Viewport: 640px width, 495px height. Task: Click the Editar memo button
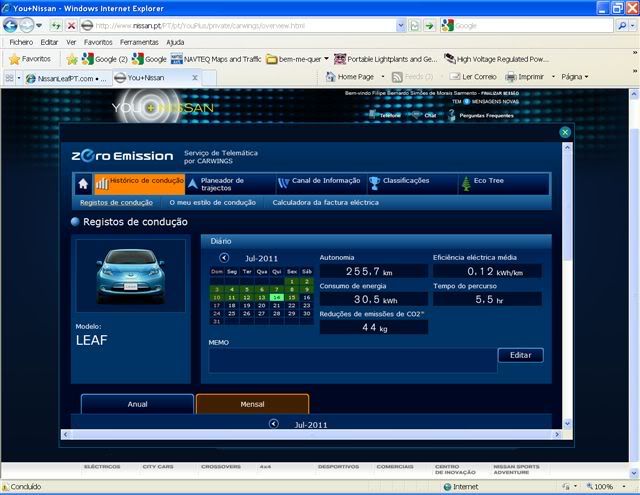(520, 355)
